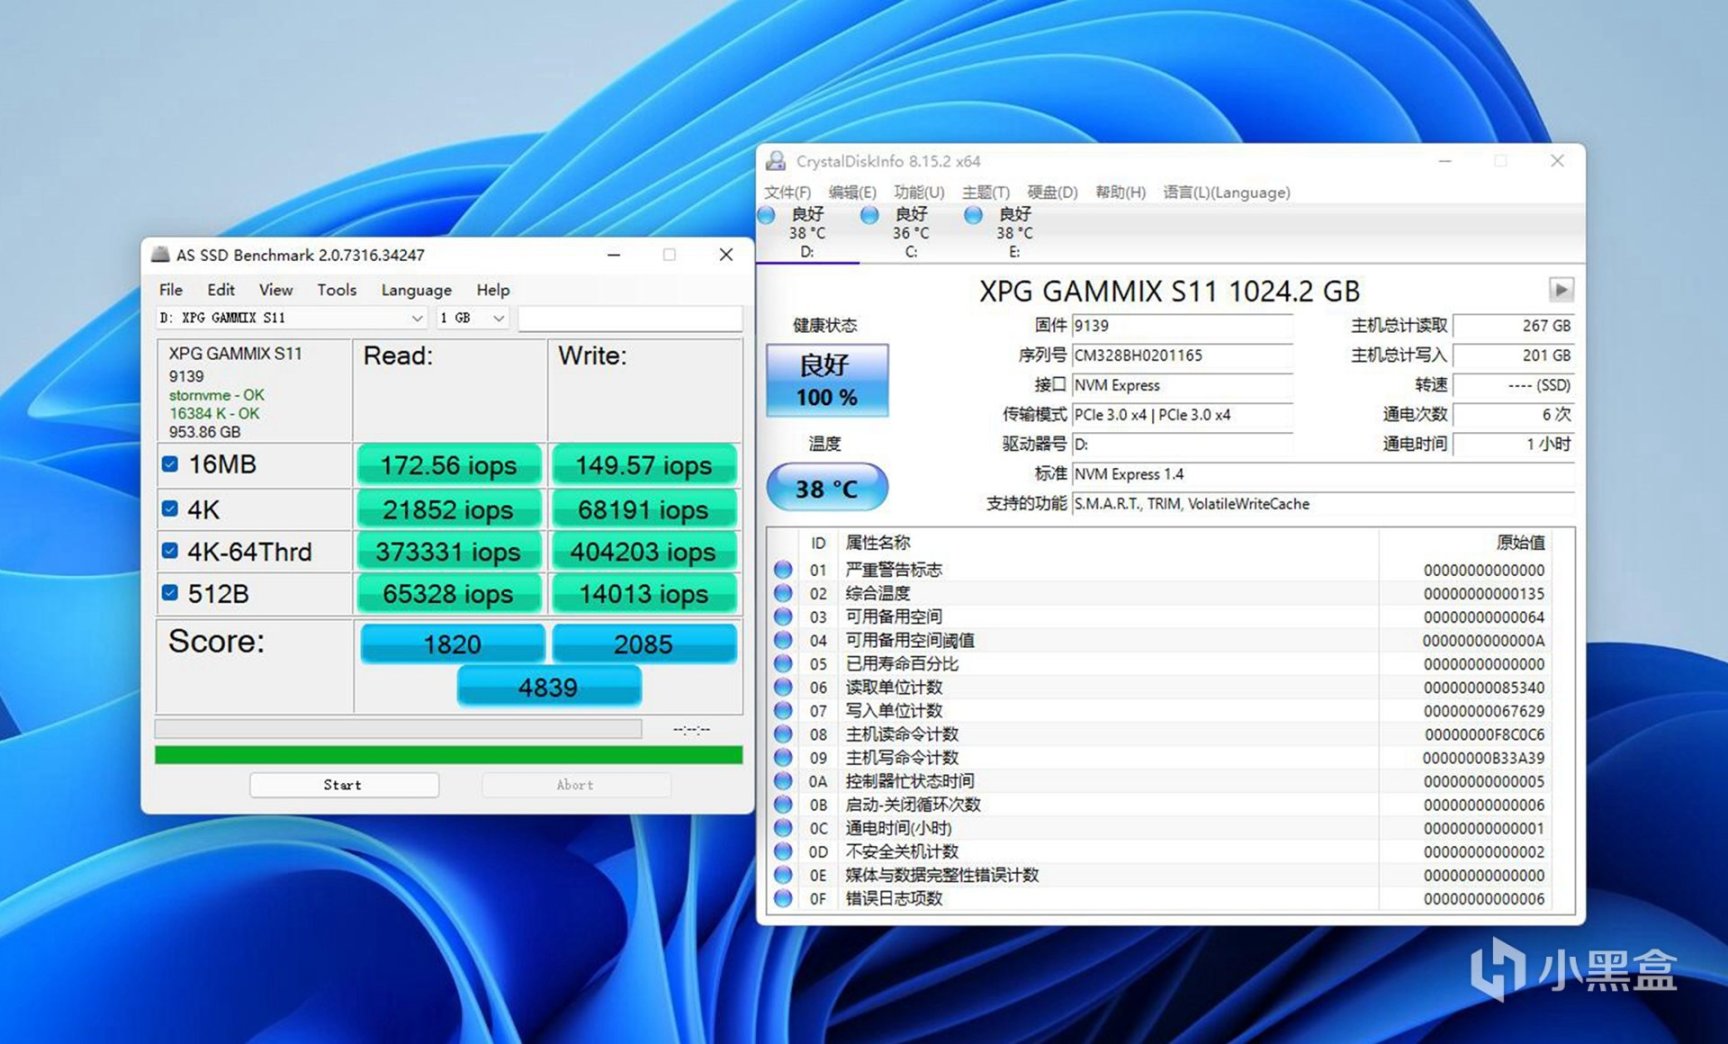Click the Abort button
Image resolution: width=1728 pixels, height=1044 pixels.
pos(575,785)
